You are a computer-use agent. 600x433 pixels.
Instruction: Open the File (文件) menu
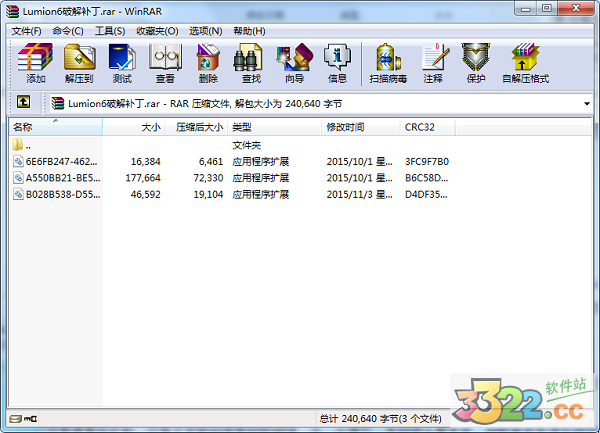[x=26, y=31]
